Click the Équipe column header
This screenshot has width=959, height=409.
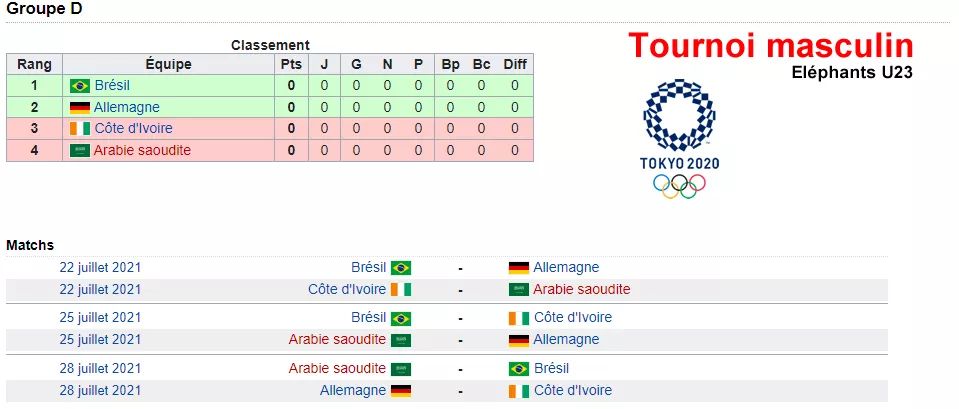(x=168, y=64)
